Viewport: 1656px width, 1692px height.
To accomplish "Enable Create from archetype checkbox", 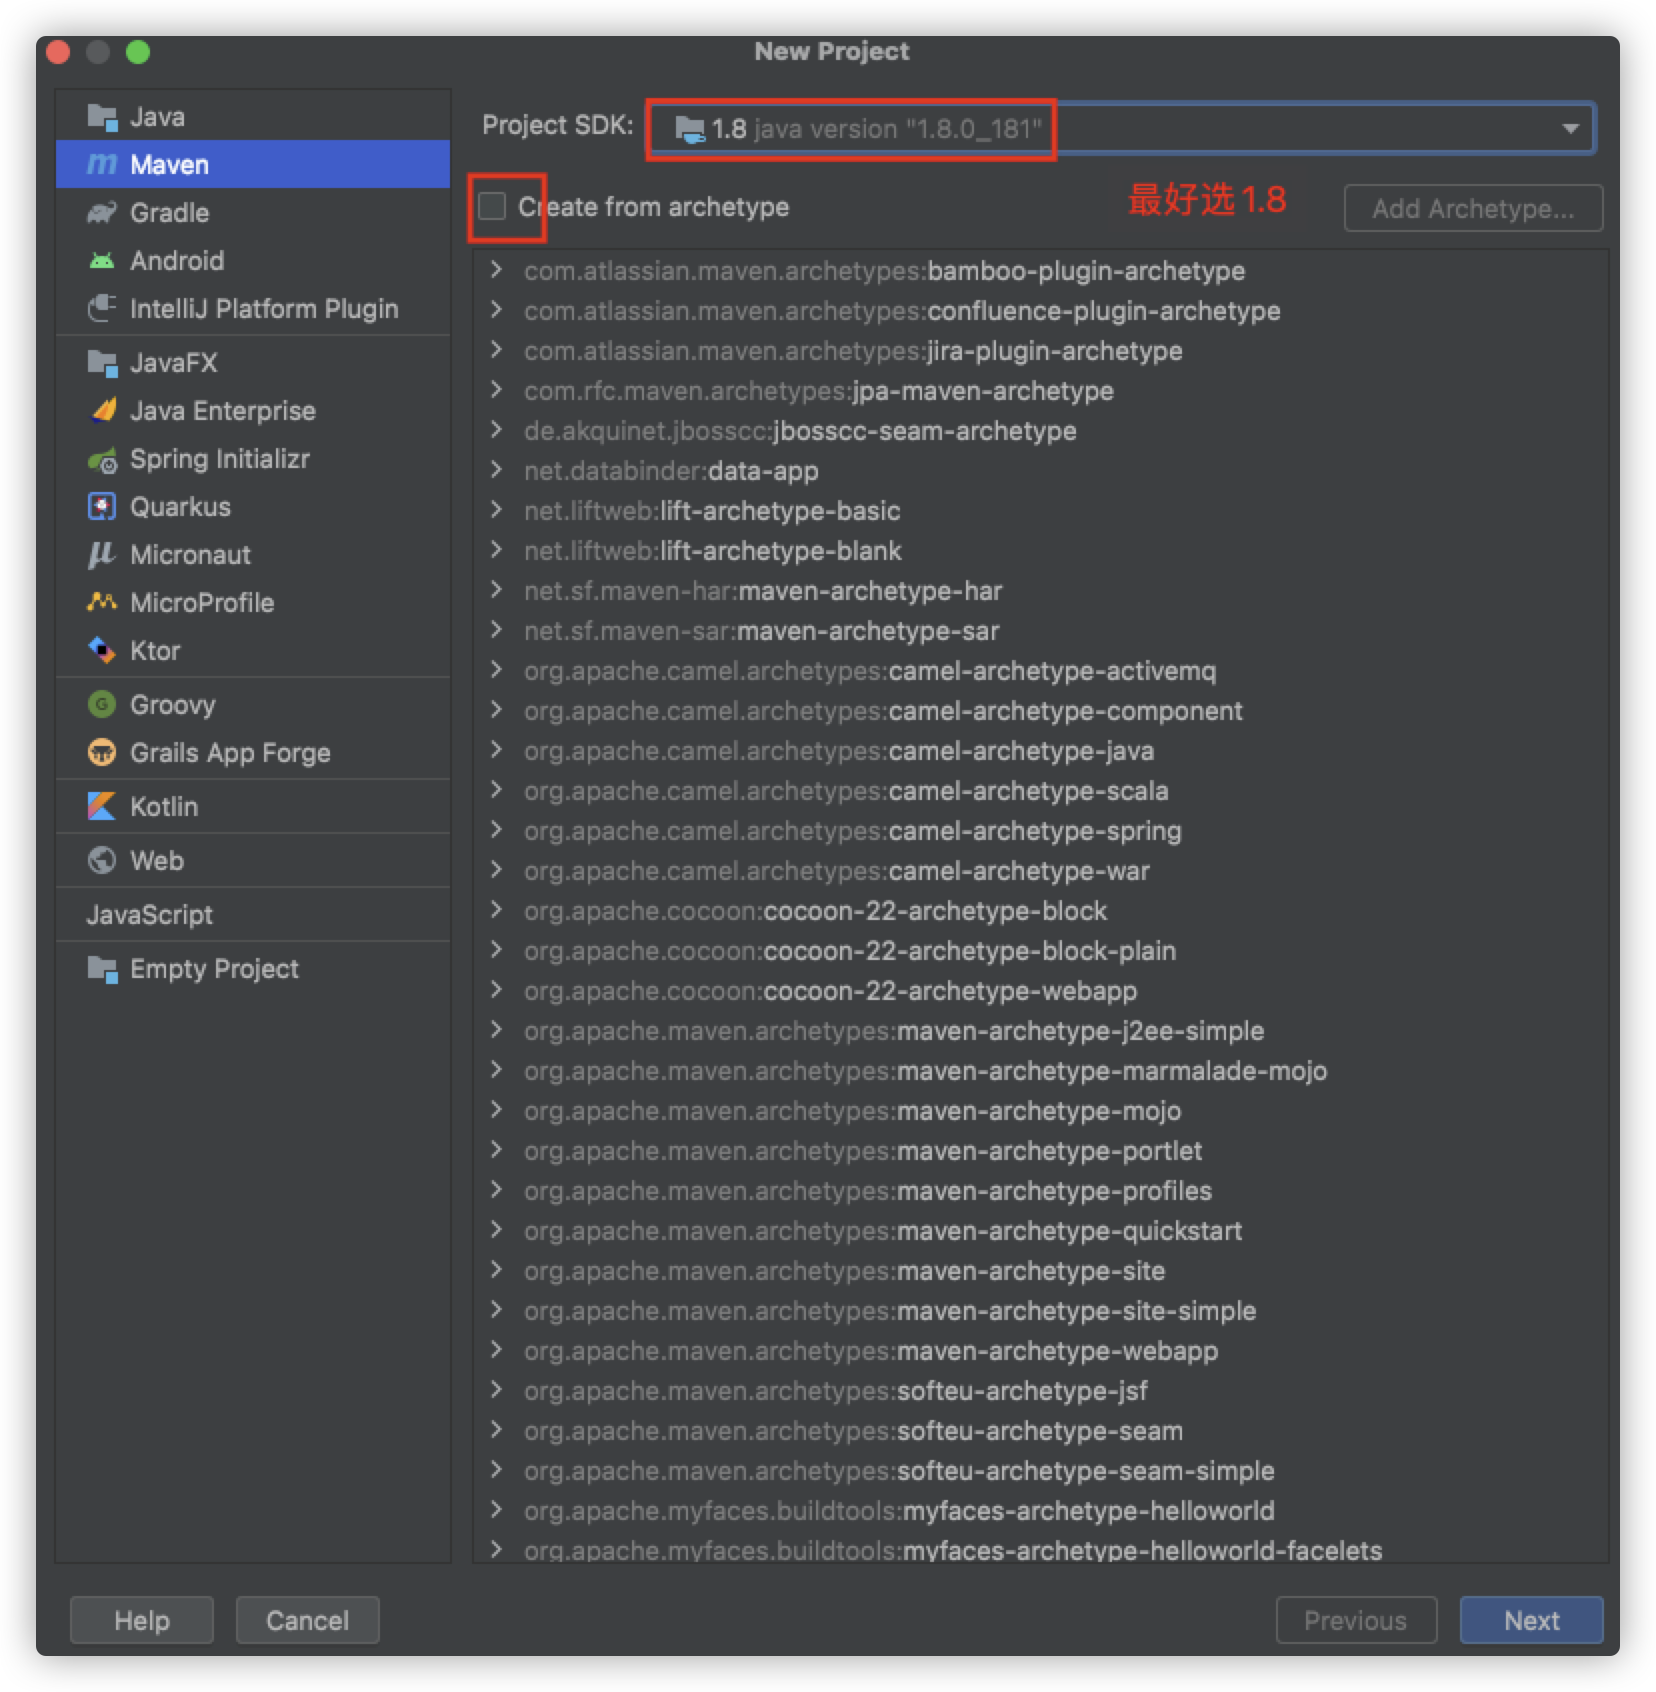I will [492, 206].
